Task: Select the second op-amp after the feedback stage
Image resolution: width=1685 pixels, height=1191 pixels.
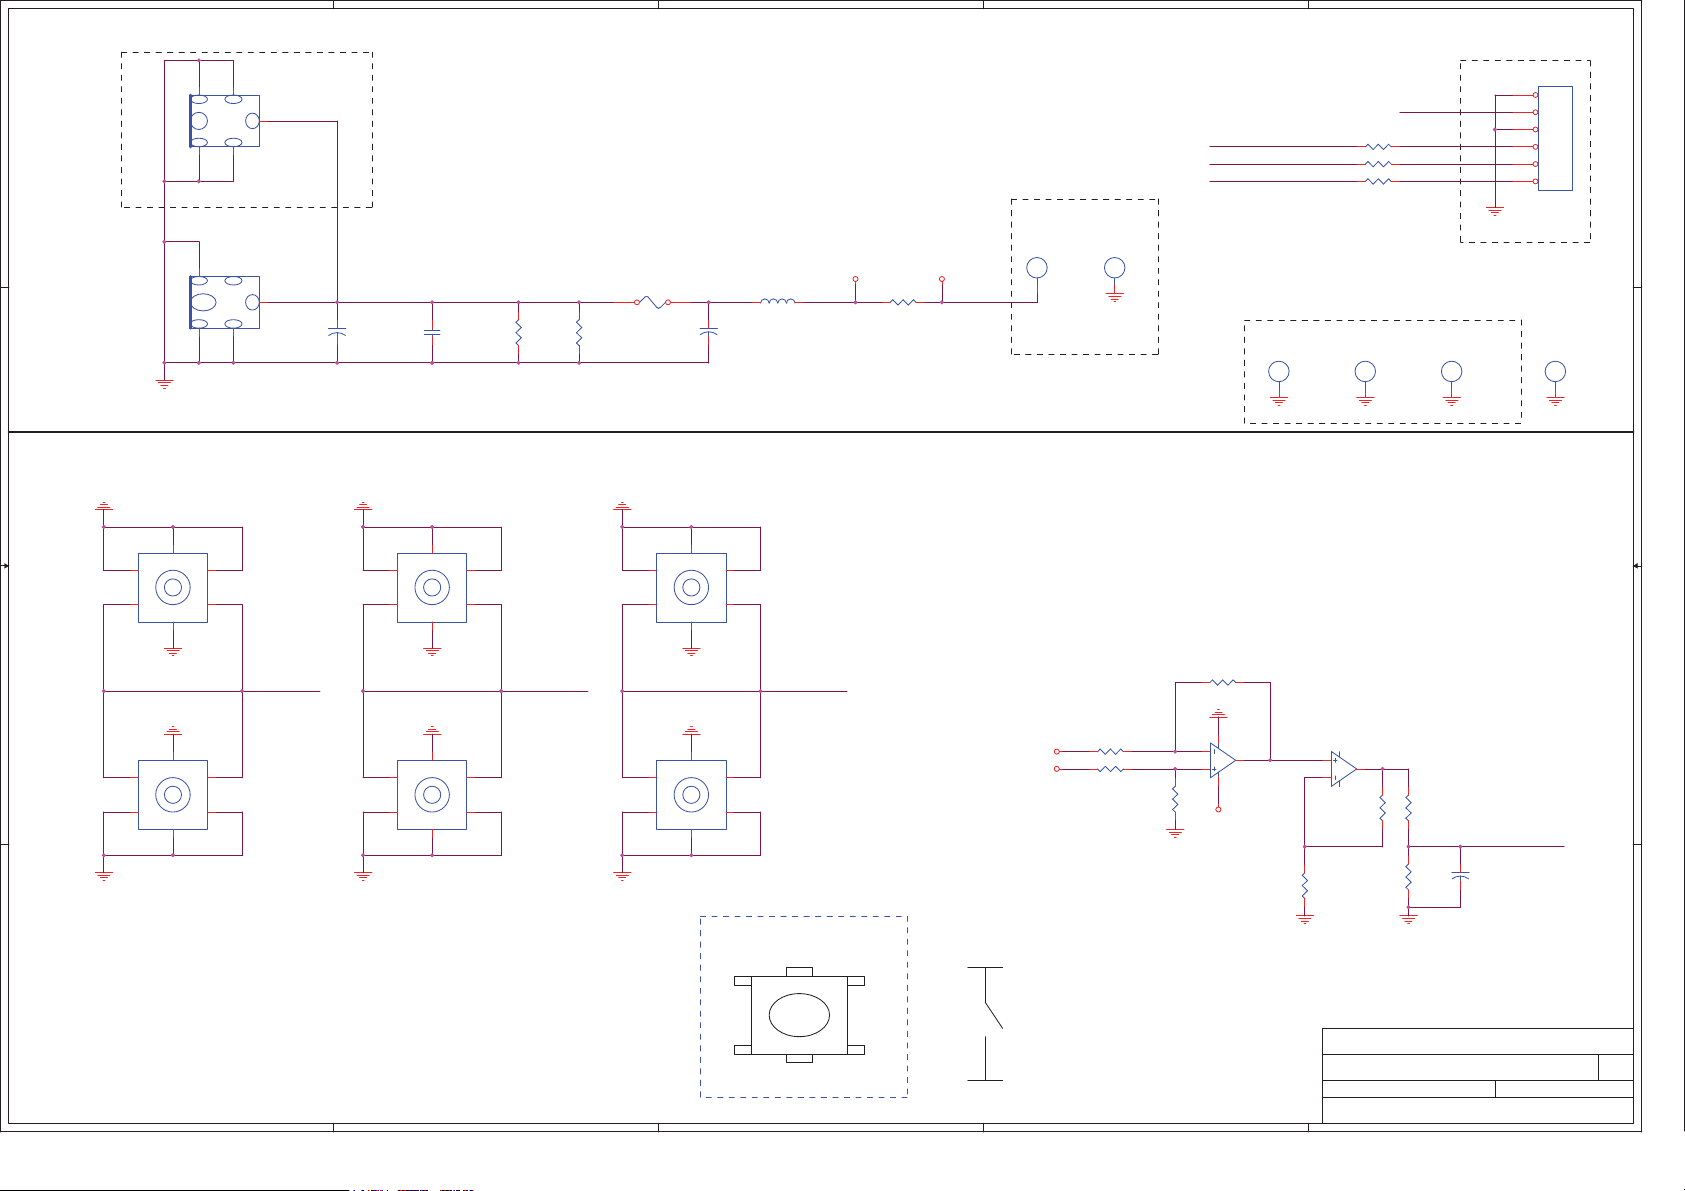Action: click(x=1344, y=769)
